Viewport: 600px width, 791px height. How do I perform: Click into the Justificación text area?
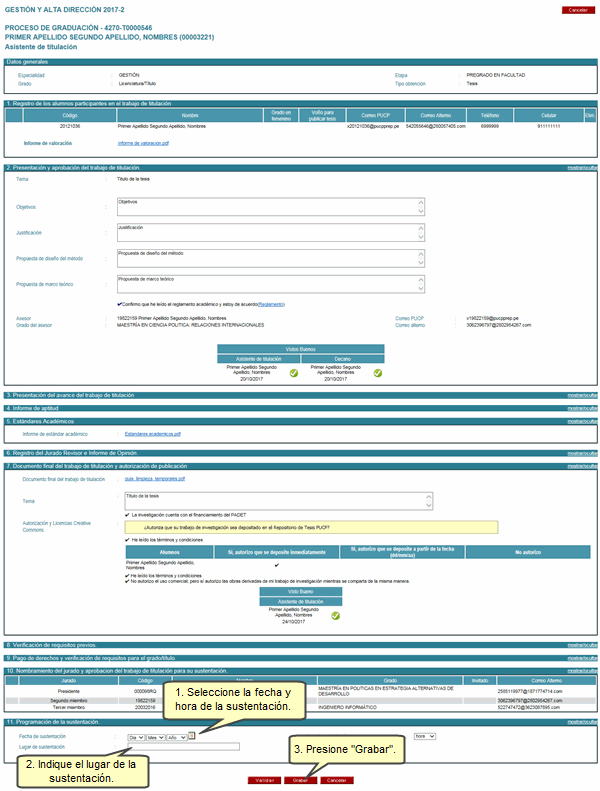(x=271, y=233)
